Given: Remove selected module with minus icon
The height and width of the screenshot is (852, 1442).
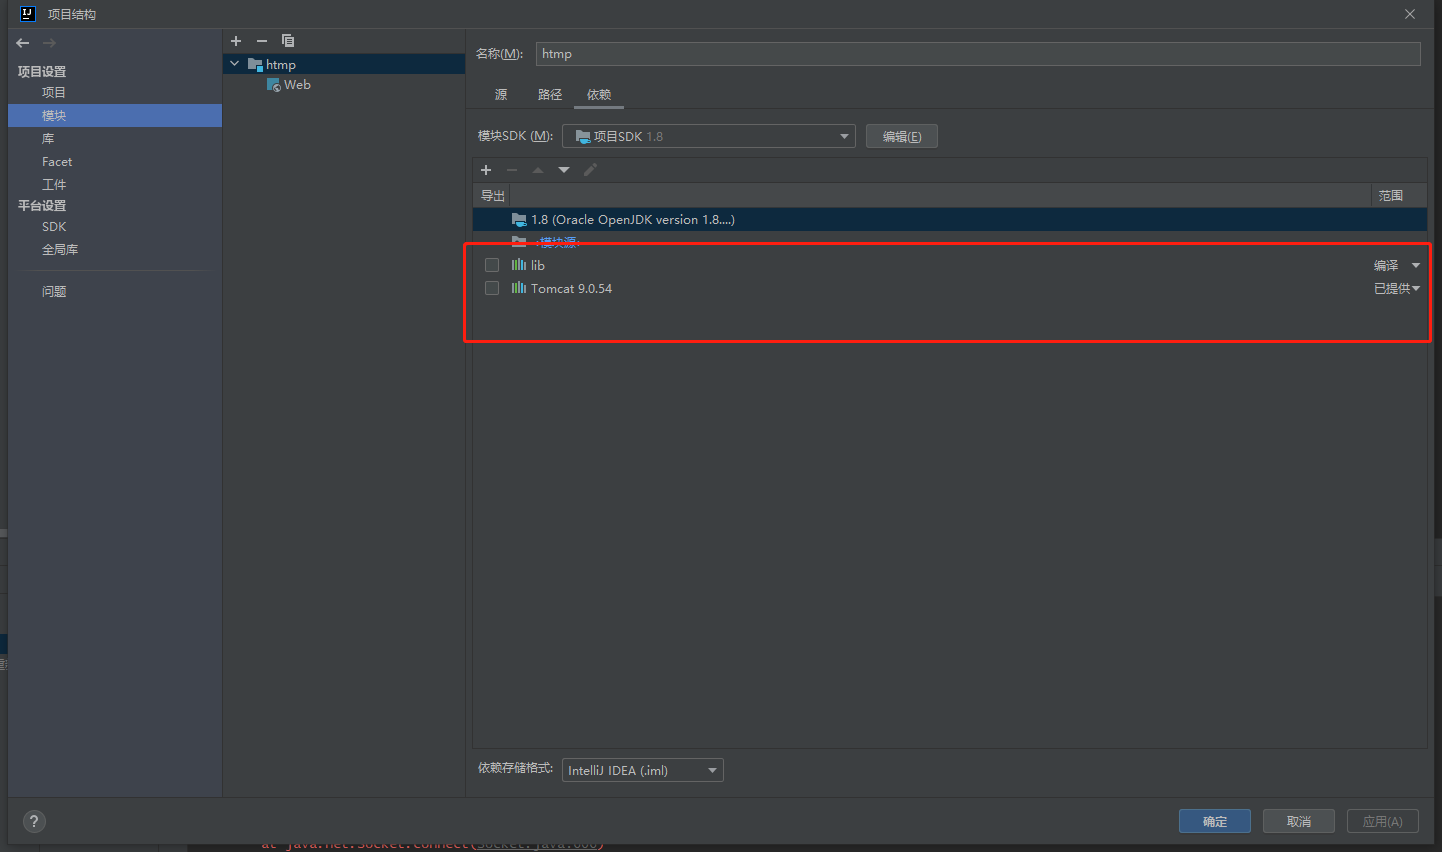Looking at the screenshot, I should pyautogui.click(x=262, y=41).
